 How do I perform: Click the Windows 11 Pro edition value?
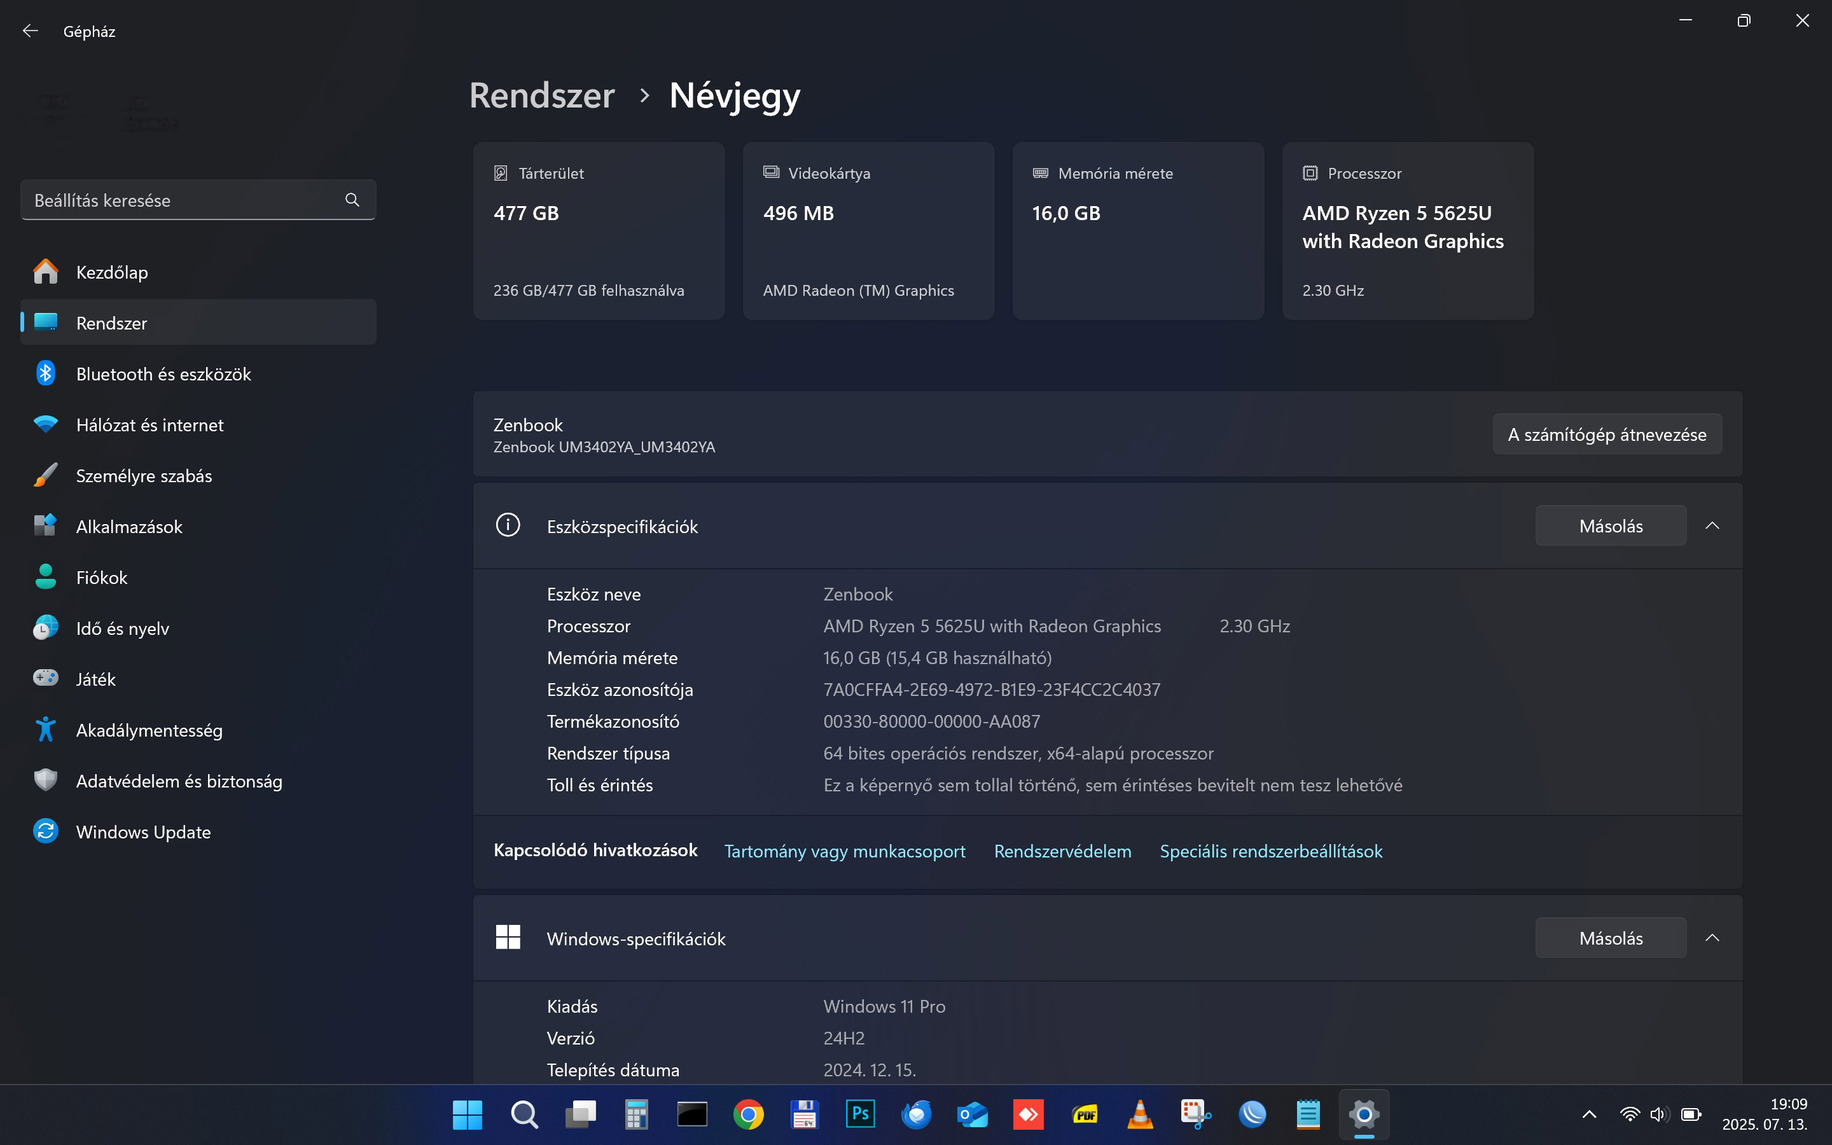pos(884,1007)
